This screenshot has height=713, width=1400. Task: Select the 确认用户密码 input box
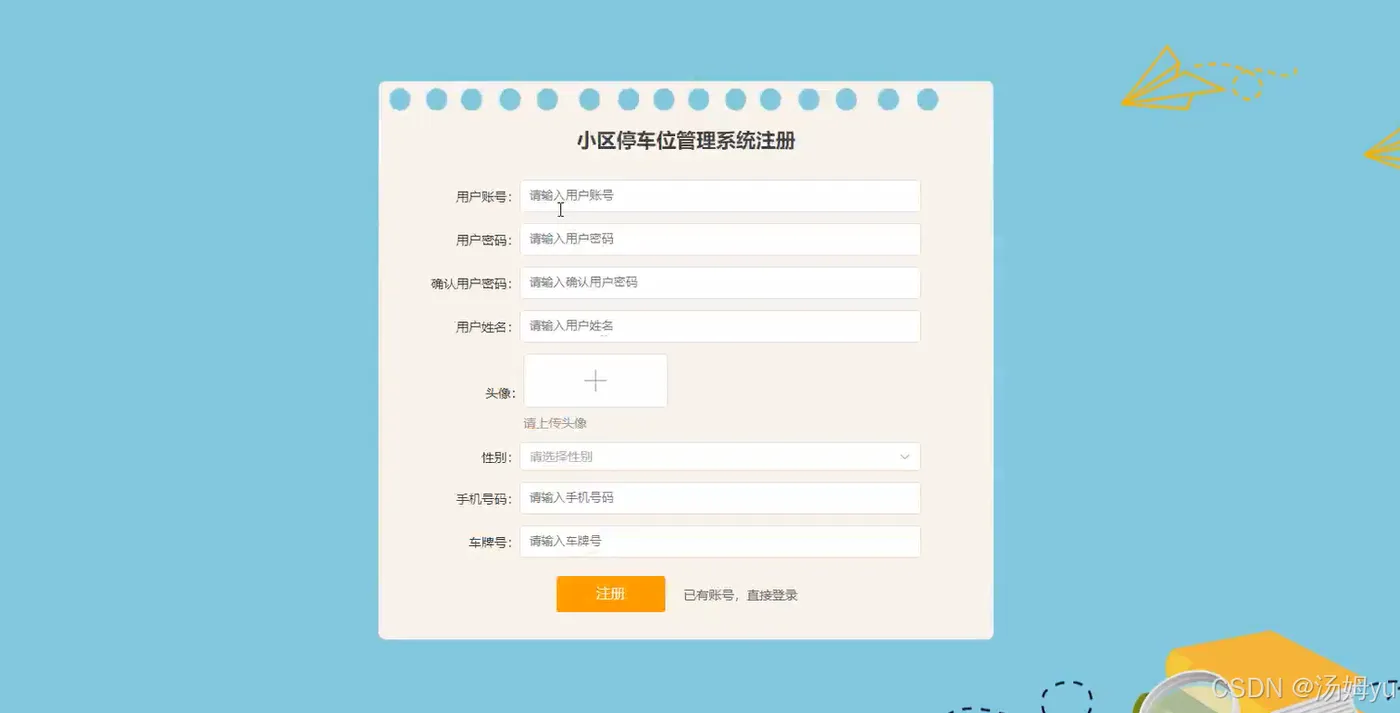pos(720,283)
